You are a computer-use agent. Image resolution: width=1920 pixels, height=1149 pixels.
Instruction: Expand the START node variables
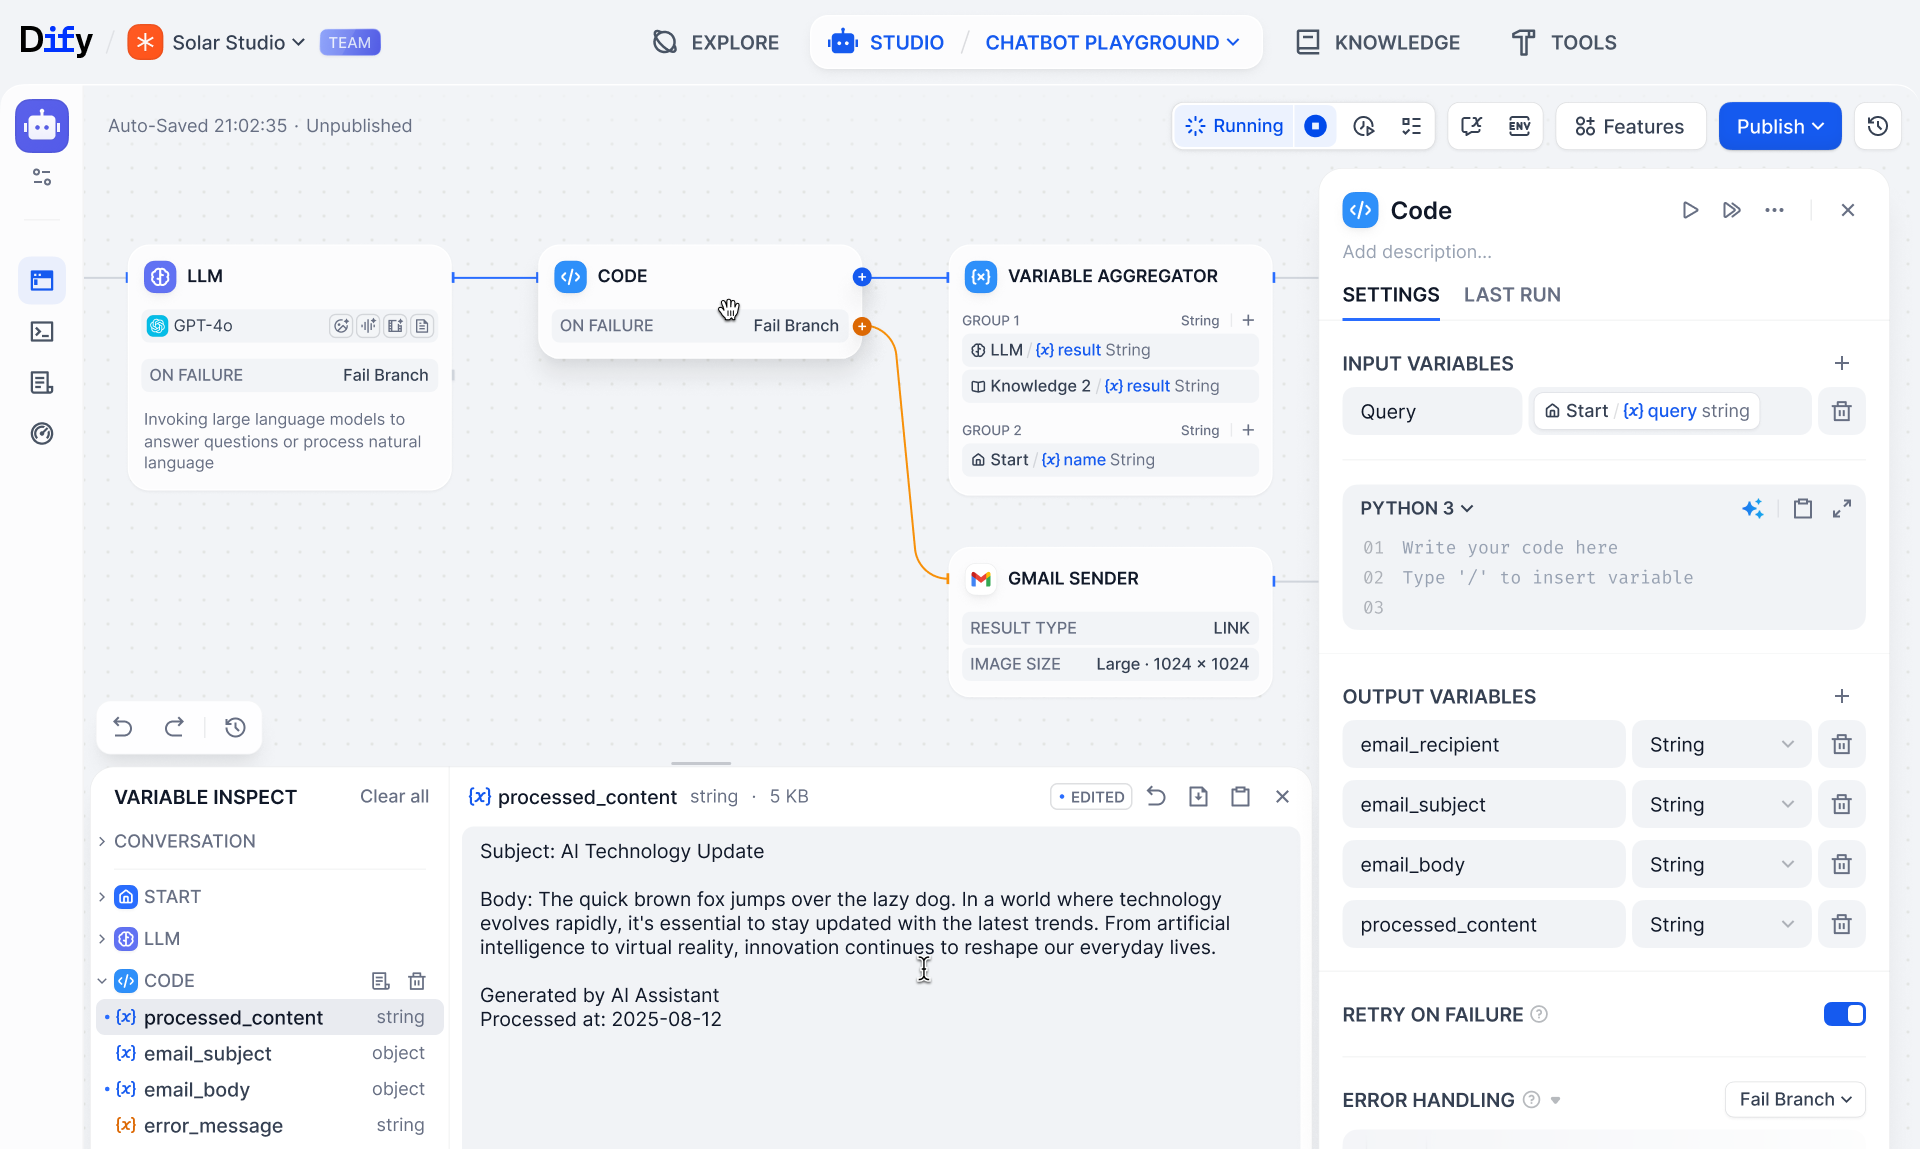[x=152, y=897]
